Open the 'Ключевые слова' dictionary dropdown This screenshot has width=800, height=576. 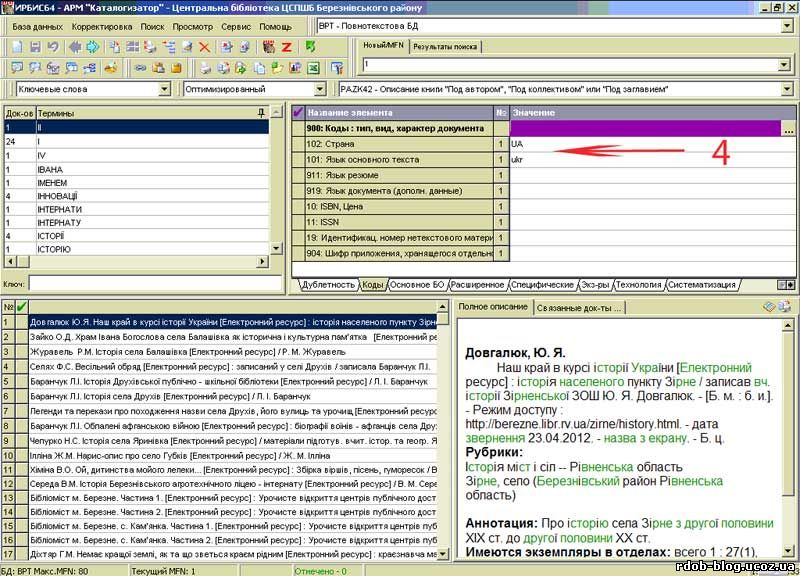tap(166, 89)
